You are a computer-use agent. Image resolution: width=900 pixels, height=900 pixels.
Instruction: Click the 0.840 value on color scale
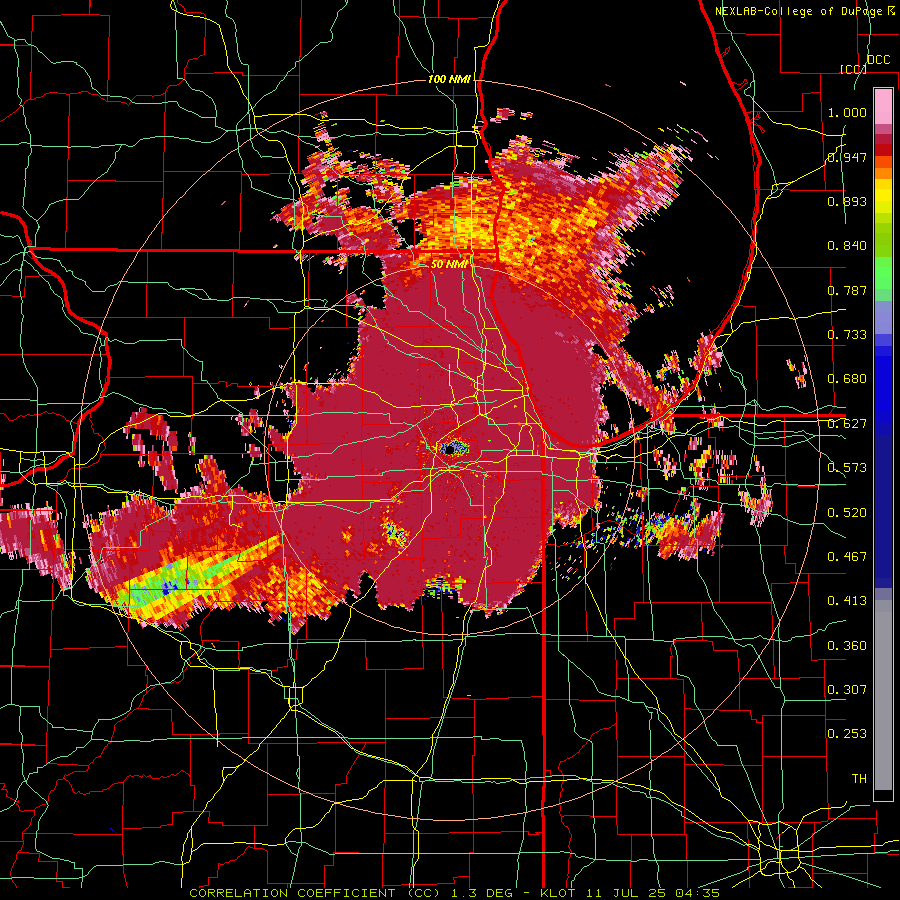(847, 246)
